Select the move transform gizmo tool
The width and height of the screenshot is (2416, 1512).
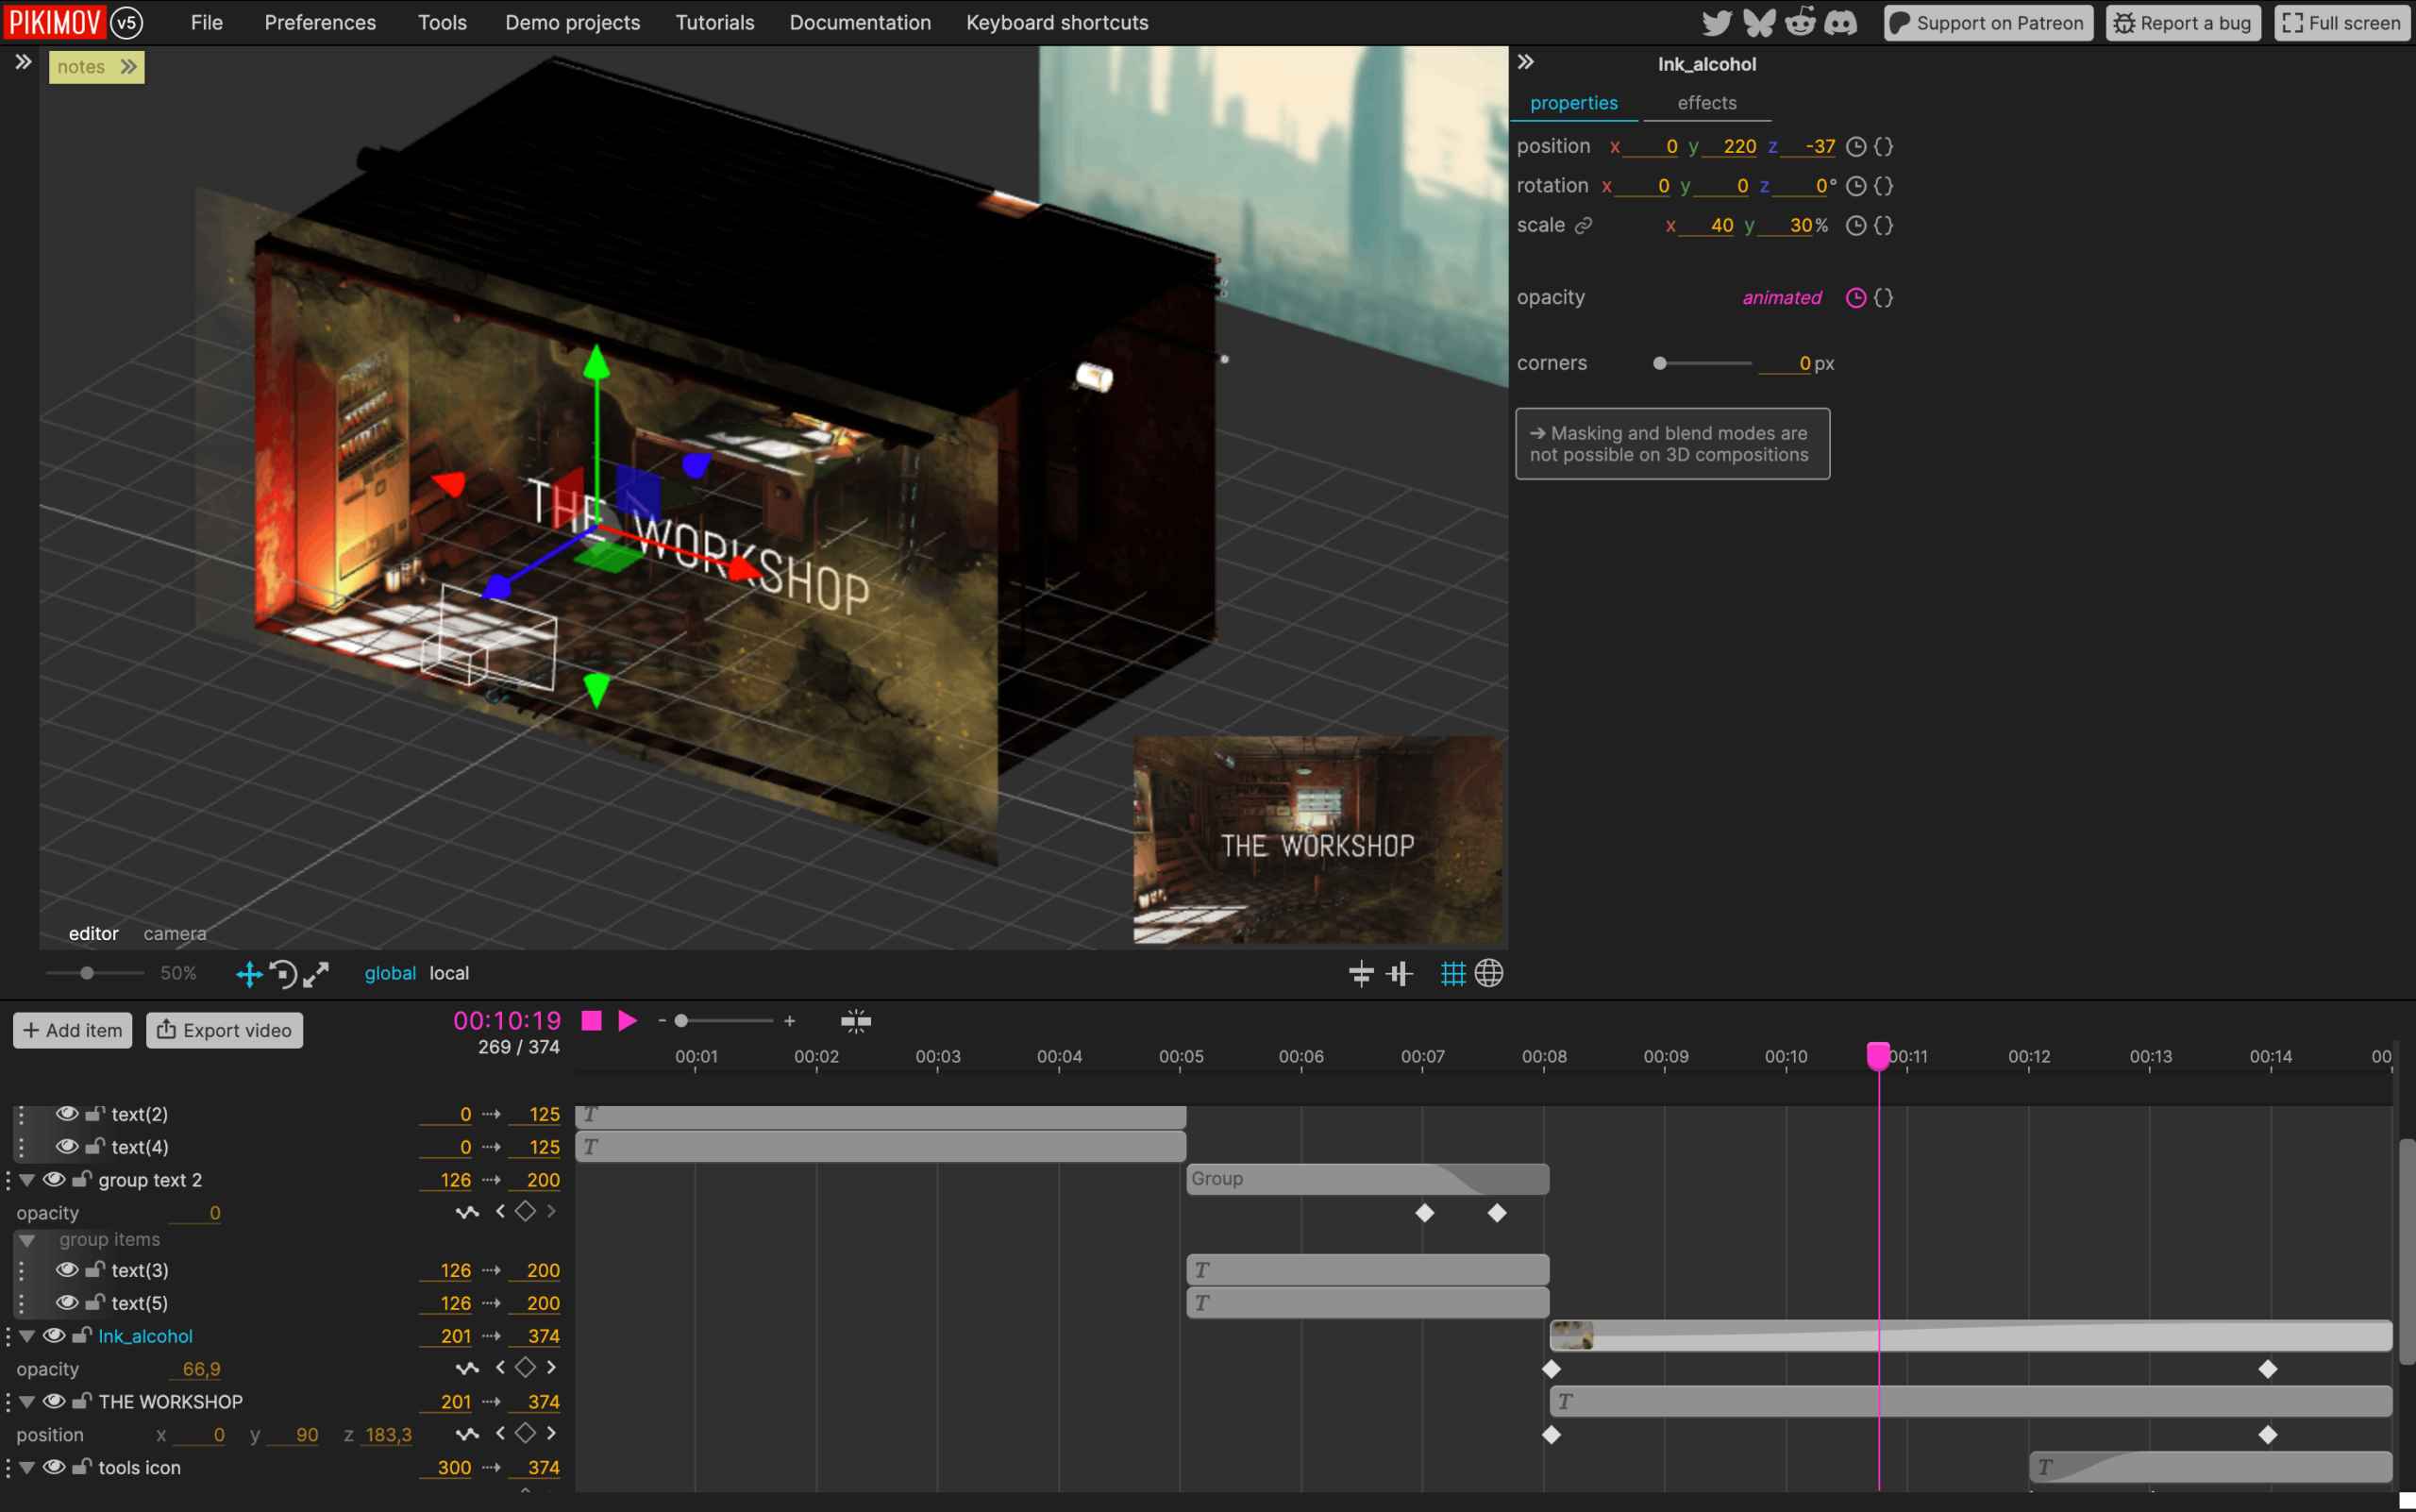pyautogui.click(x=249, y=973)
